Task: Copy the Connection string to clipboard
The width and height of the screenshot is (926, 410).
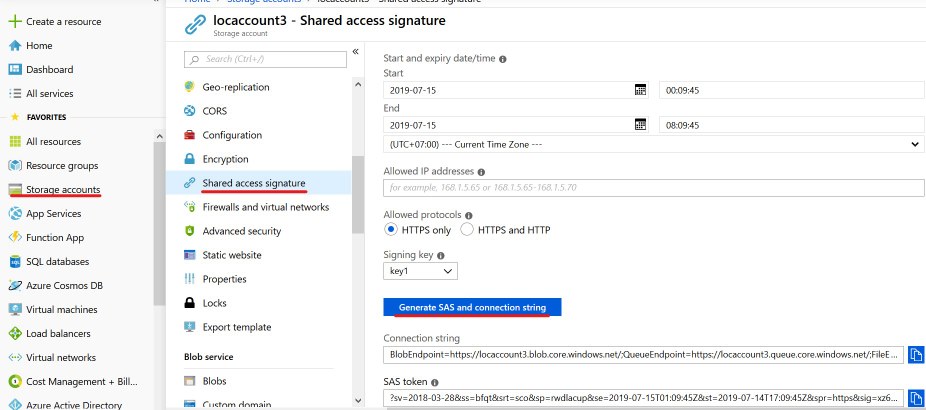Action: [915, 354]
